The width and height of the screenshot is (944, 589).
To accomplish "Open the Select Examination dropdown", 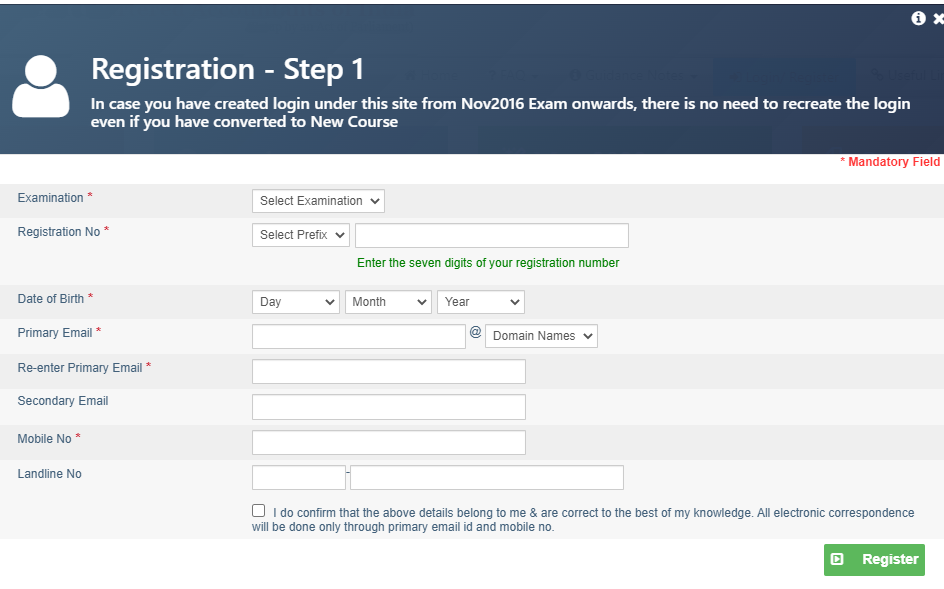I will point(318,201).
